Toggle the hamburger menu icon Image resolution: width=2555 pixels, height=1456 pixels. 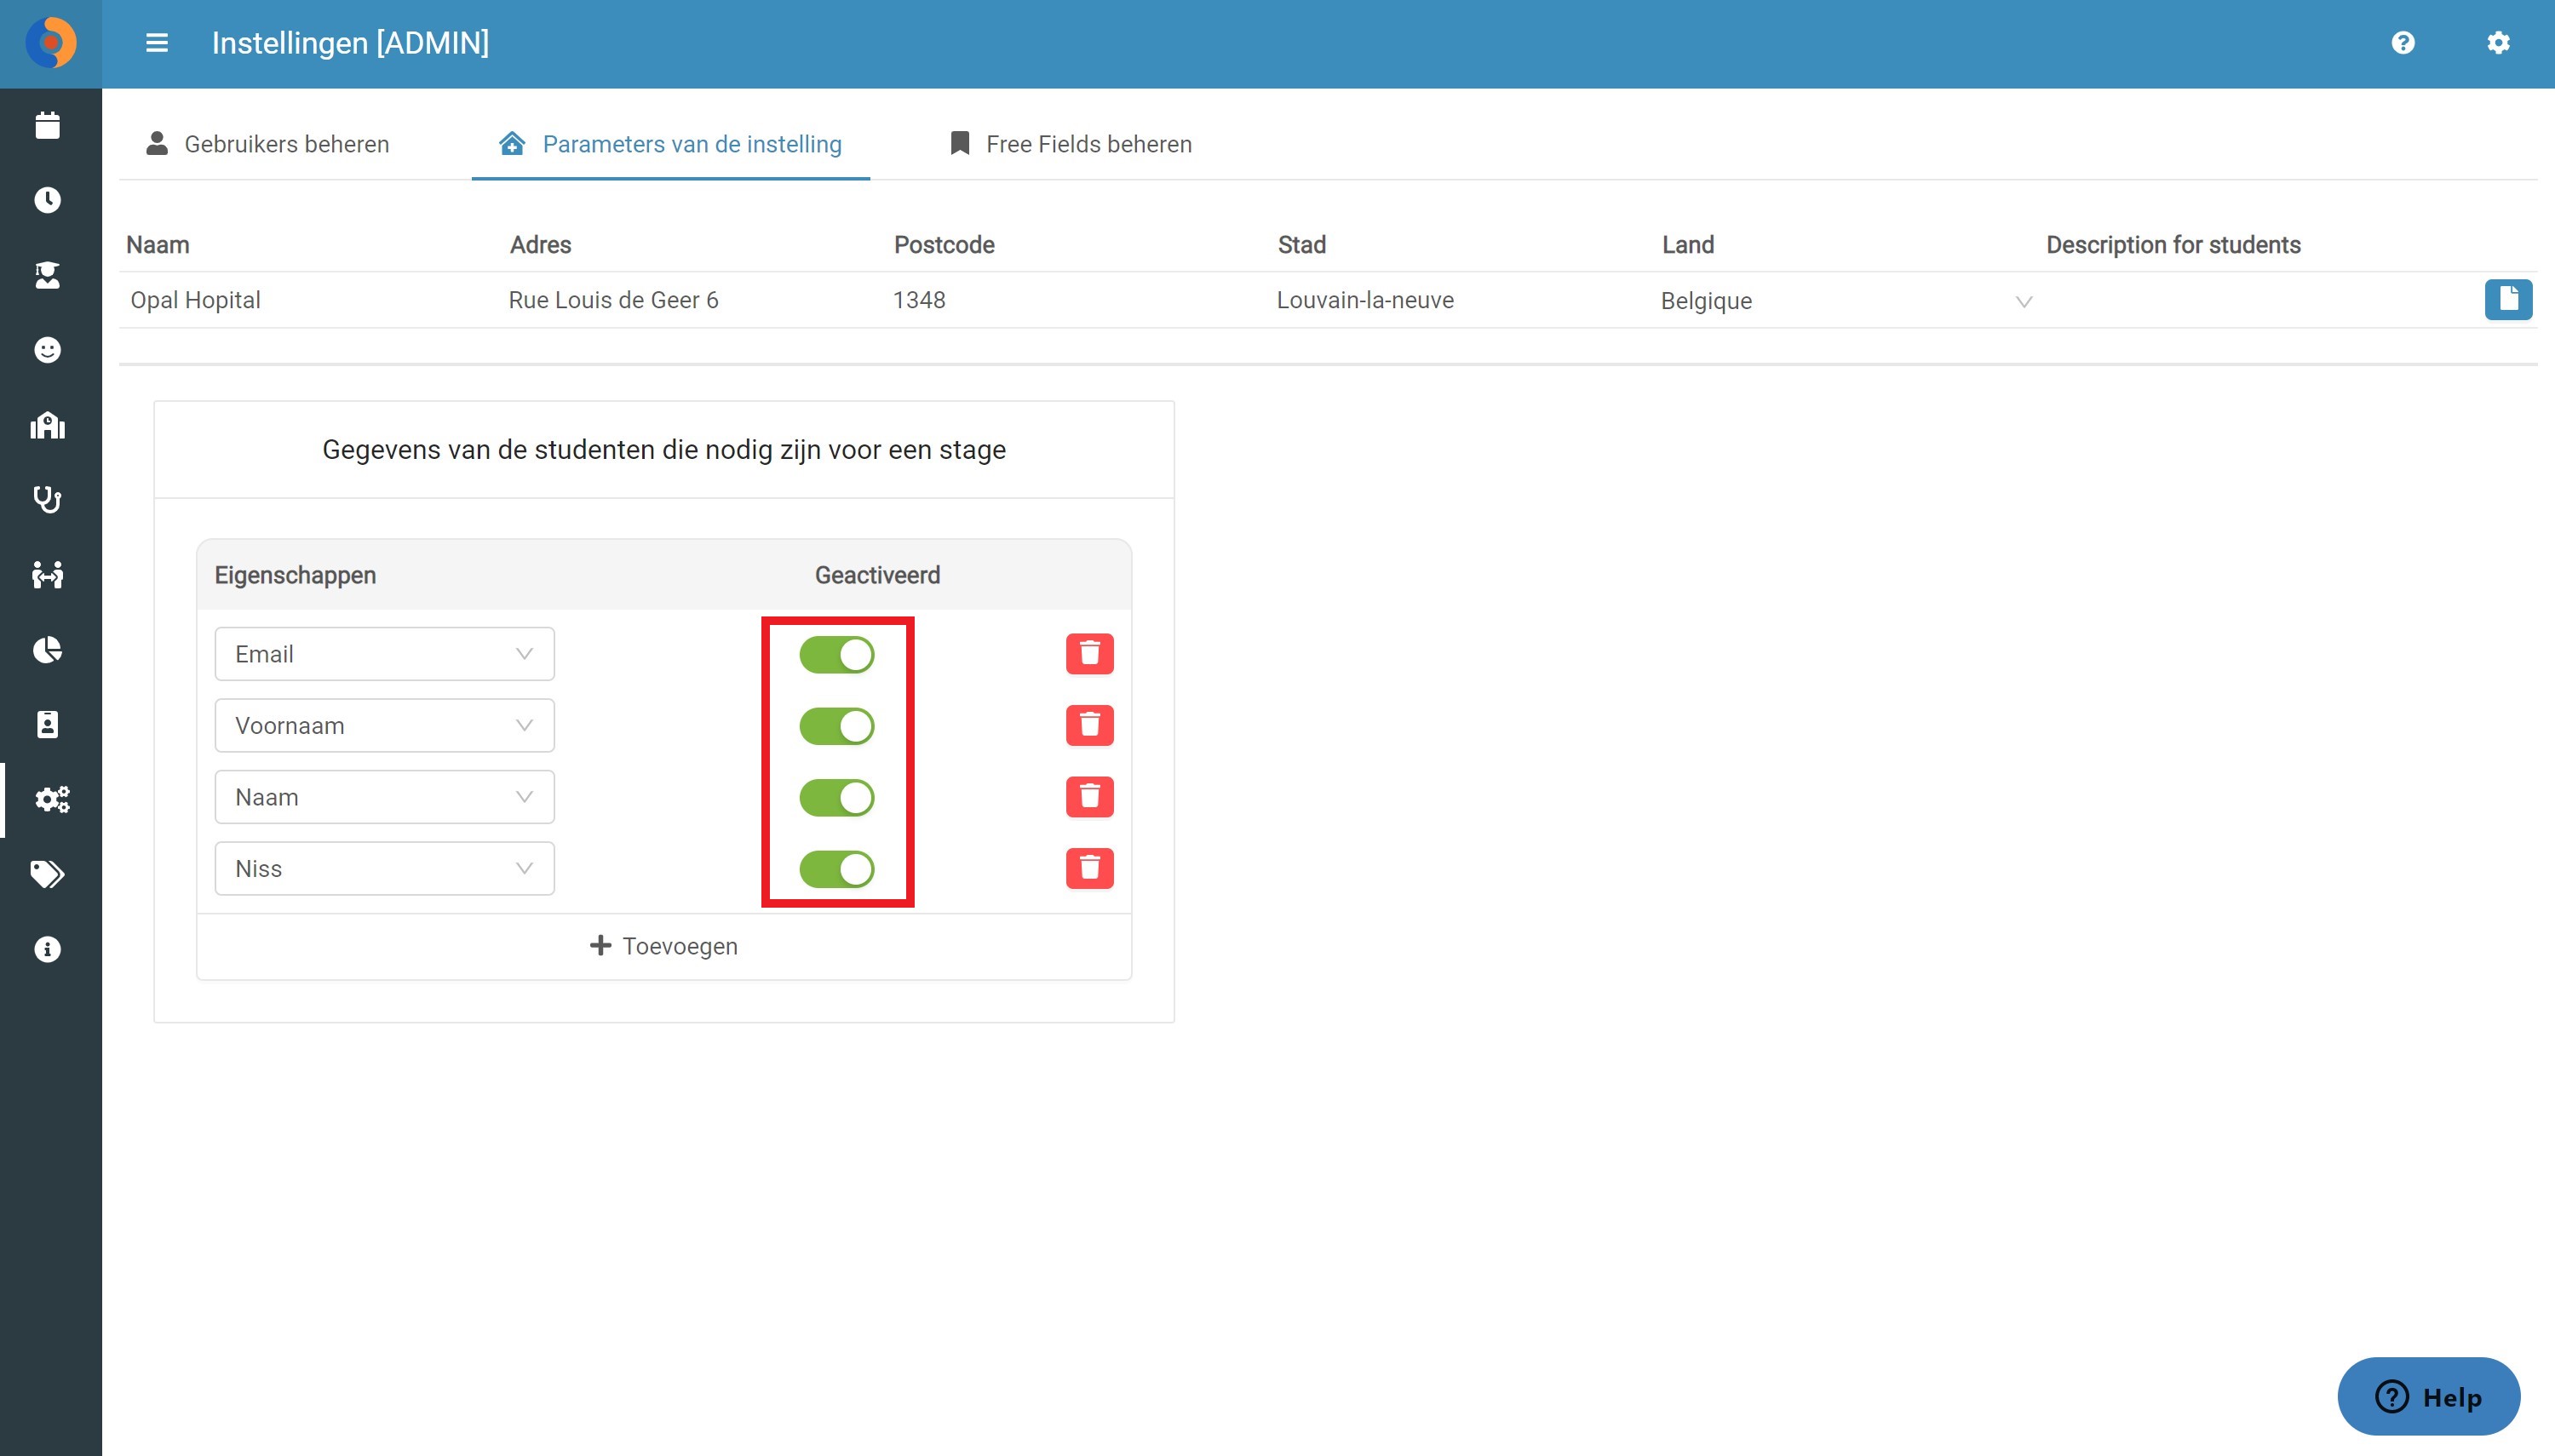coord(157,43)
